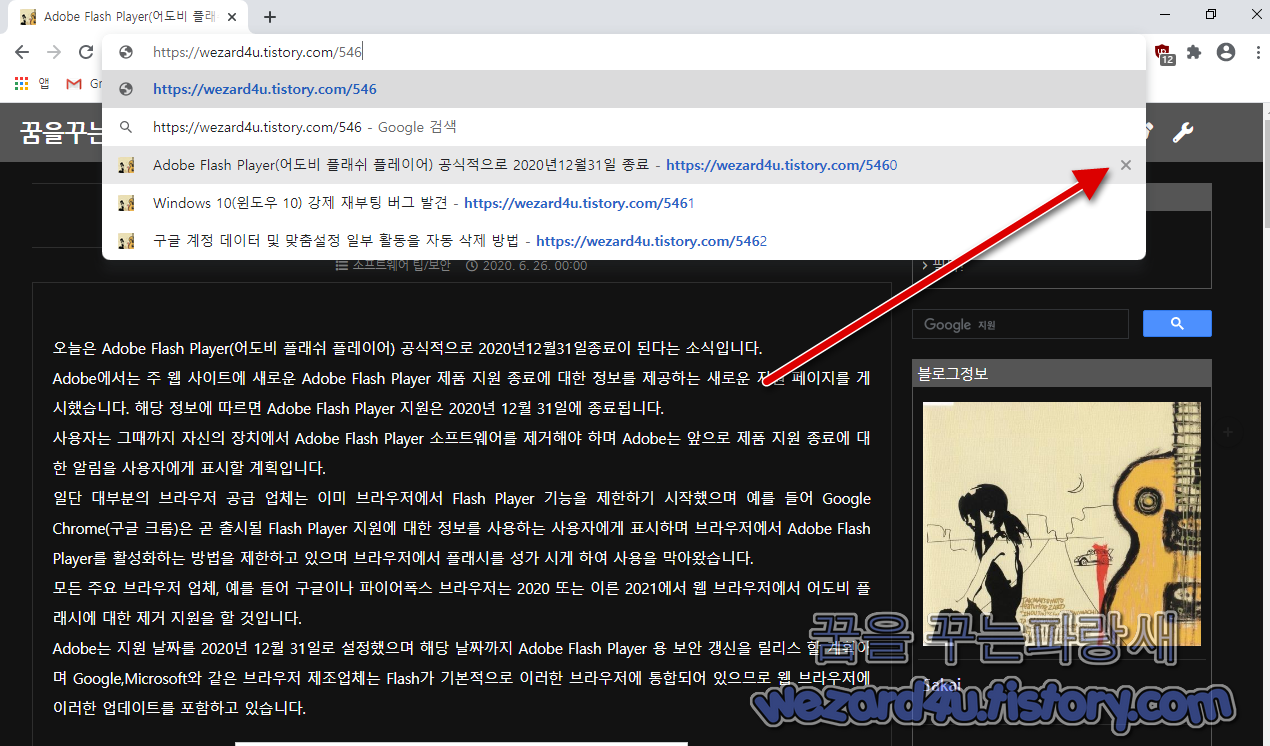Open the blog profile illustration image
Screen dimensions: 1270x746
[1062, 524]
